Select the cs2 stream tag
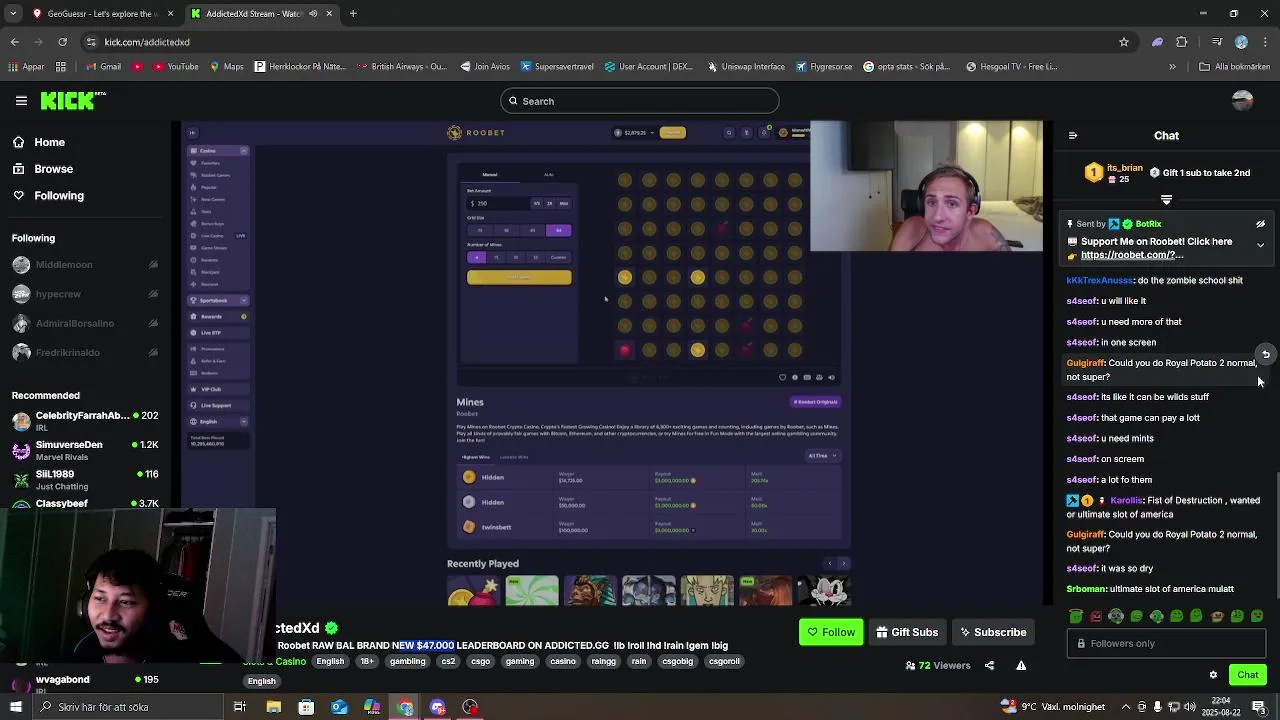The image size is (1280, 720). coord(448,661)
